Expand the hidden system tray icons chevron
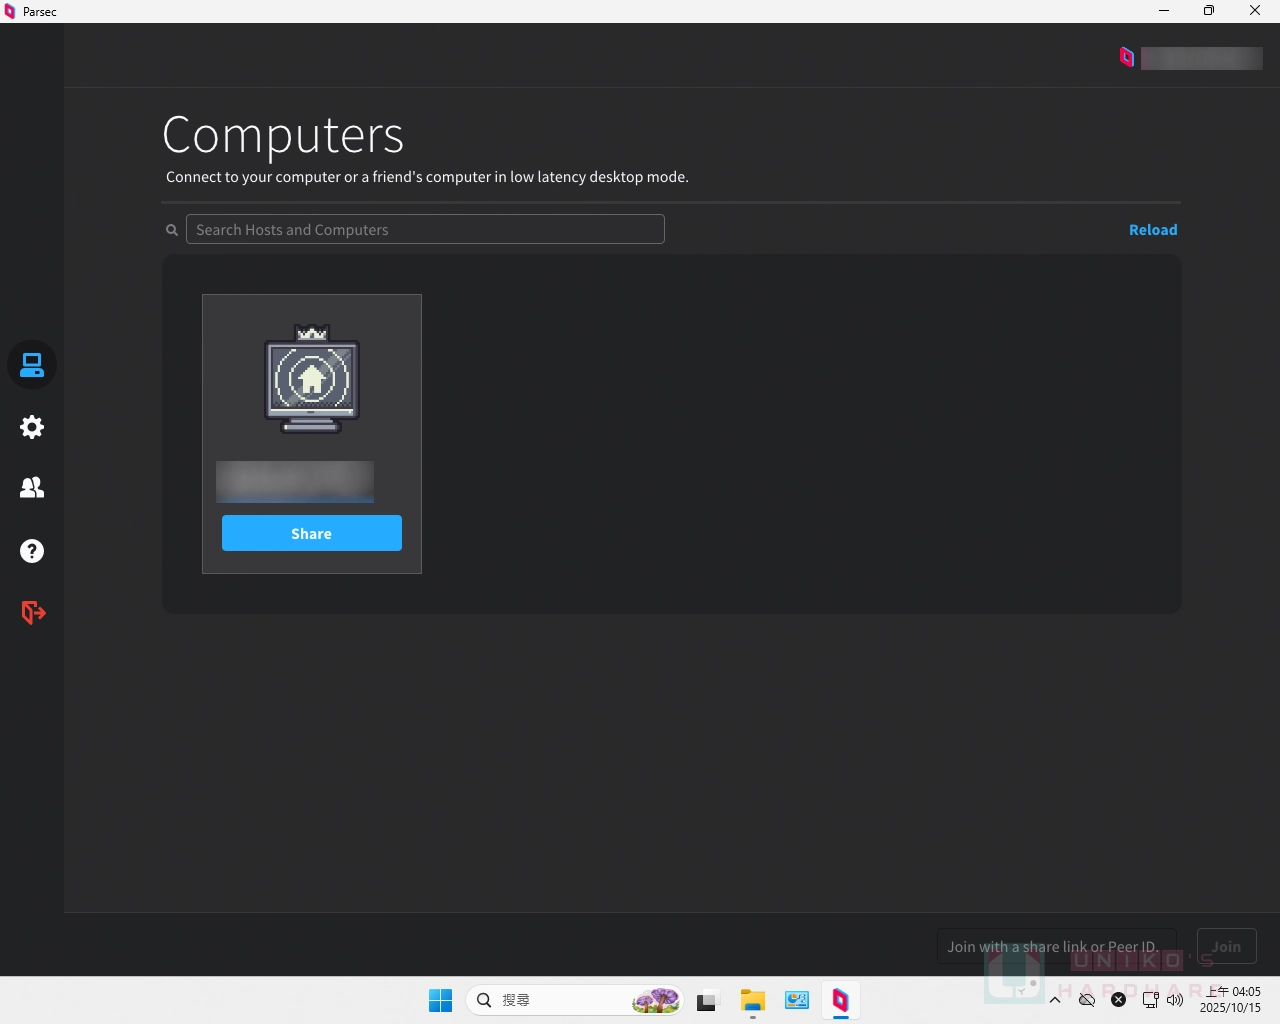Image resolution: width=1280 pixels, height=1024 pixels. 1055,1000
